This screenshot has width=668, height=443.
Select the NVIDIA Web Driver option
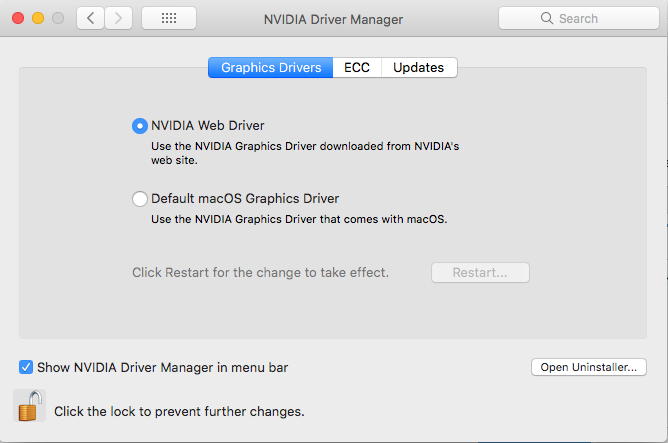click(140, 126)
